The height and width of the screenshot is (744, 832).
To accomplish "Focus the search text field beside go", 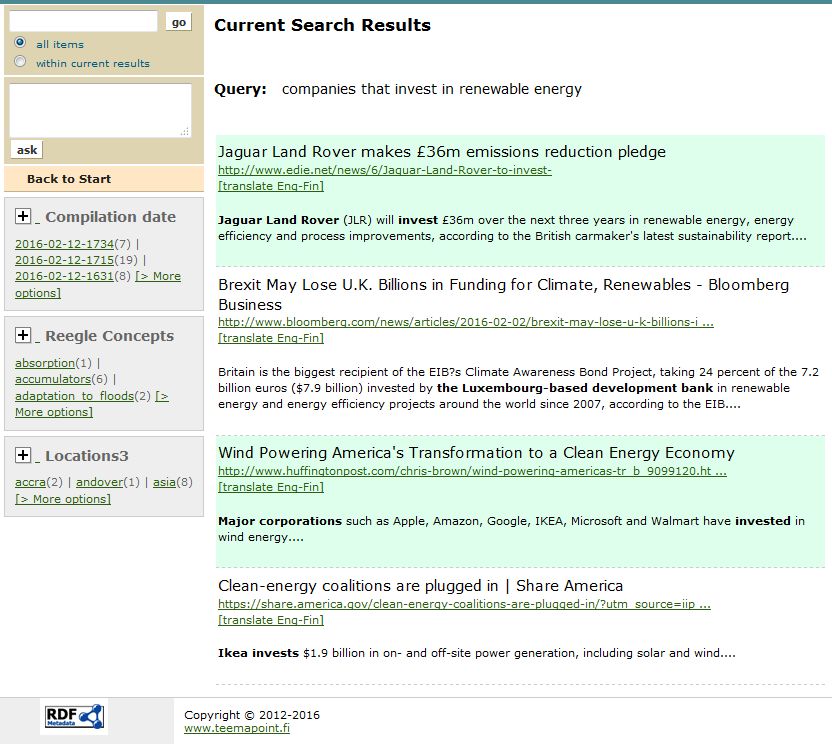I will click(x=83, y=21).
